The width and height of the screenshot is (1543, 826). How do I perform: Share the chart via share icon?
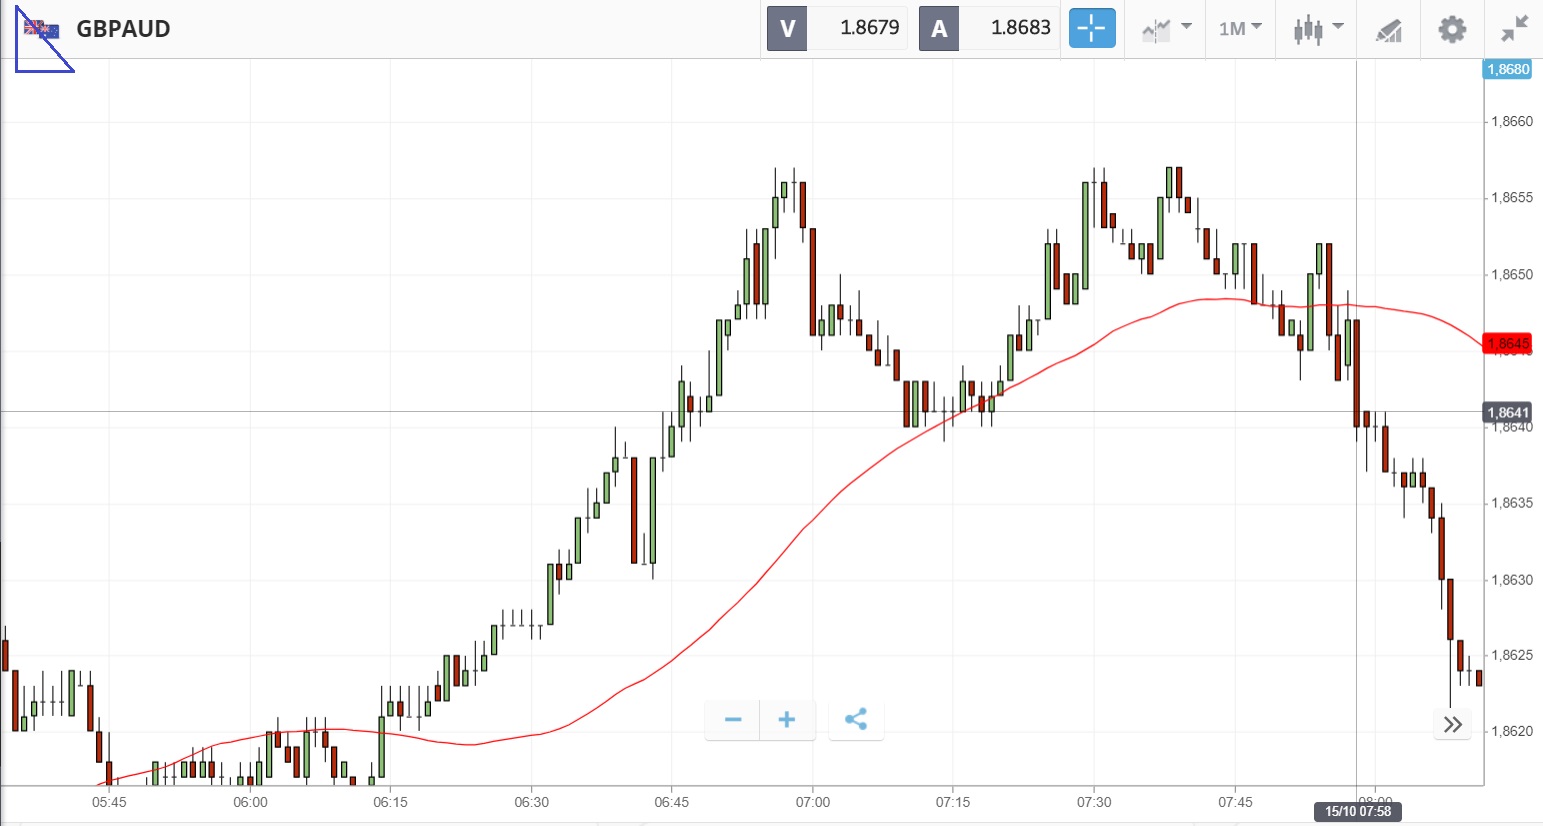[856, 719]
